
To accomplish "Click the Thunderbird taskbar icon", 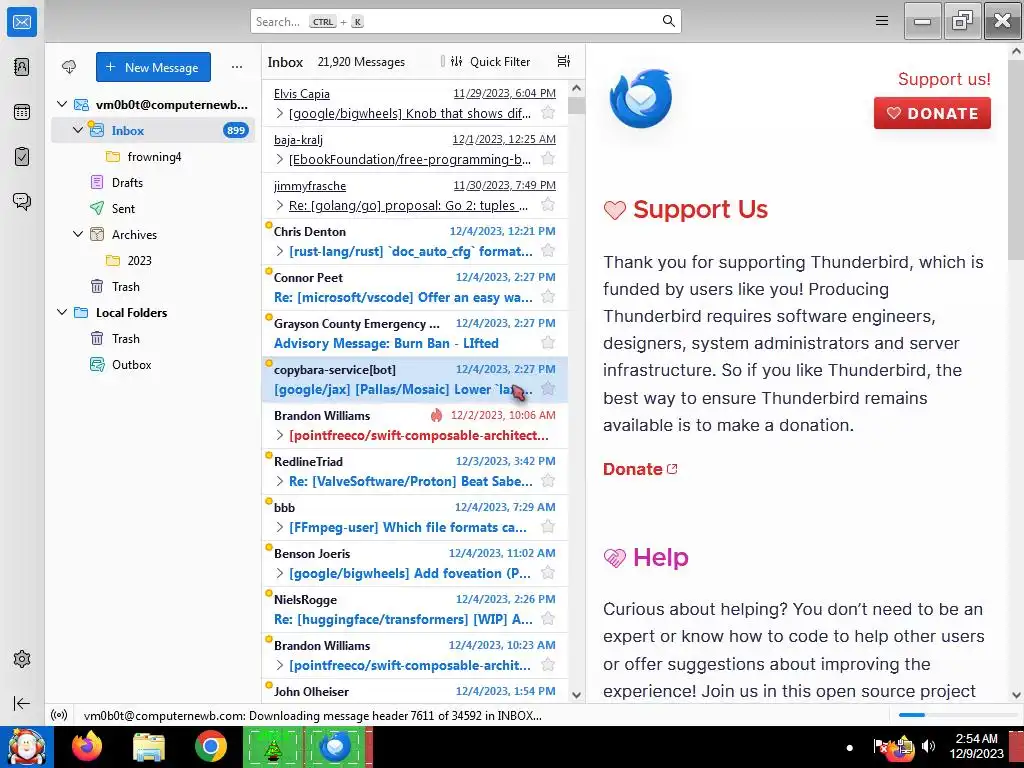I will pyautogui.click(x=335, y=746).
